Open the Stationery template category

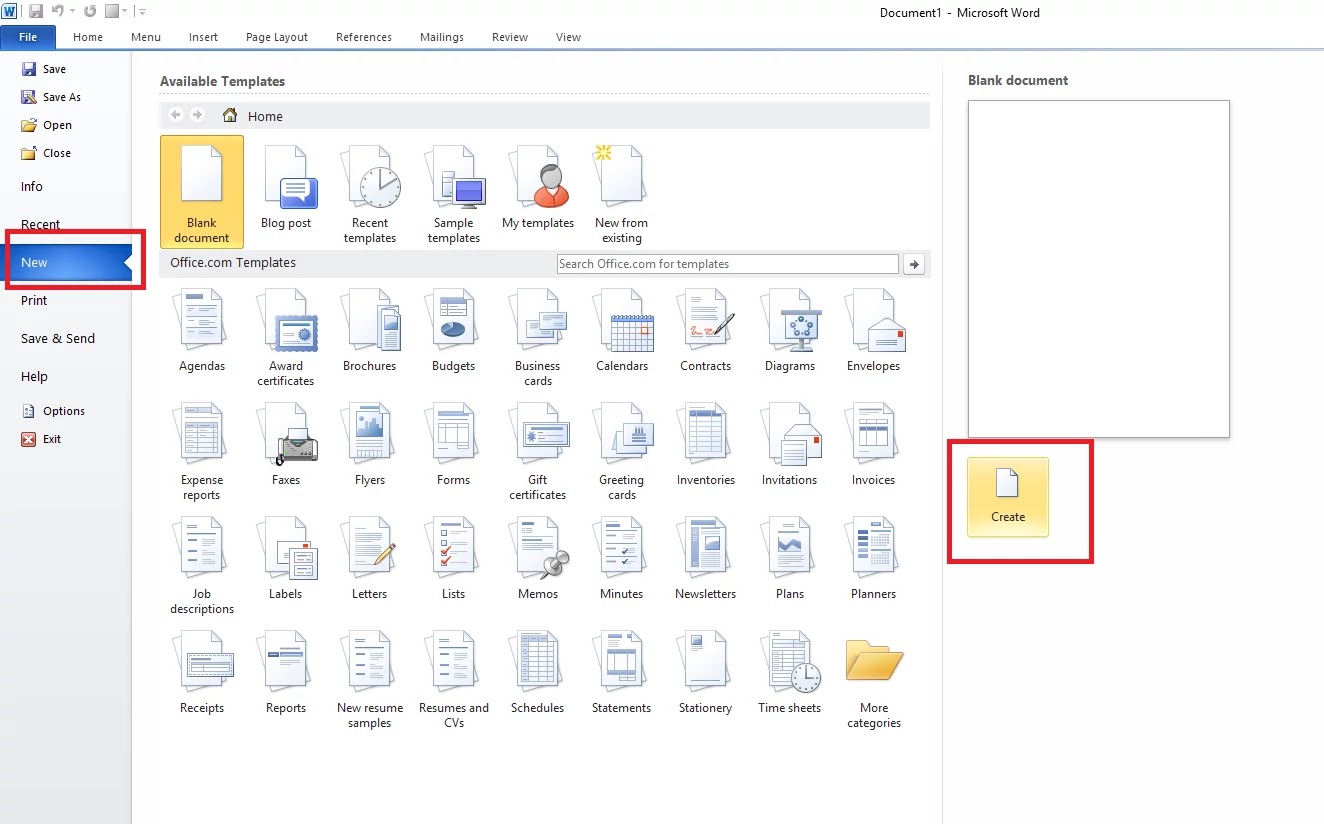point(706,673)
